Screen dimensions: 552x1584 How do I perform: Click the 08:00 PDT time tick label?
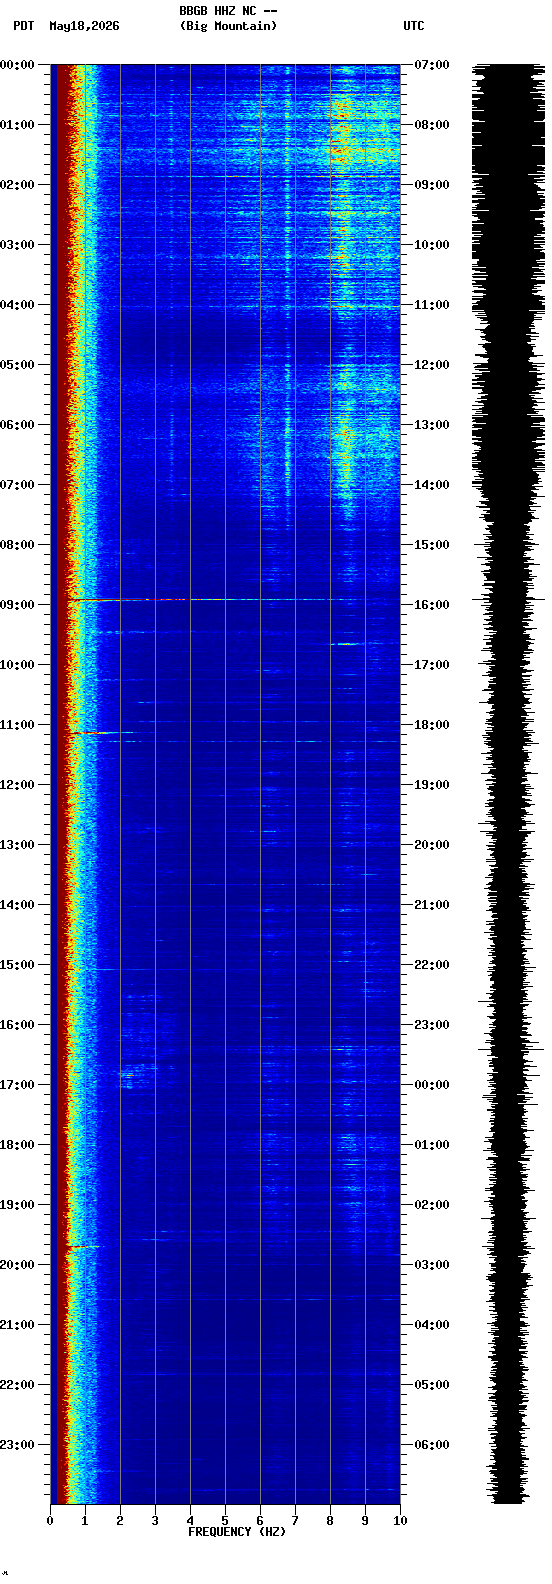pos(18,545)
